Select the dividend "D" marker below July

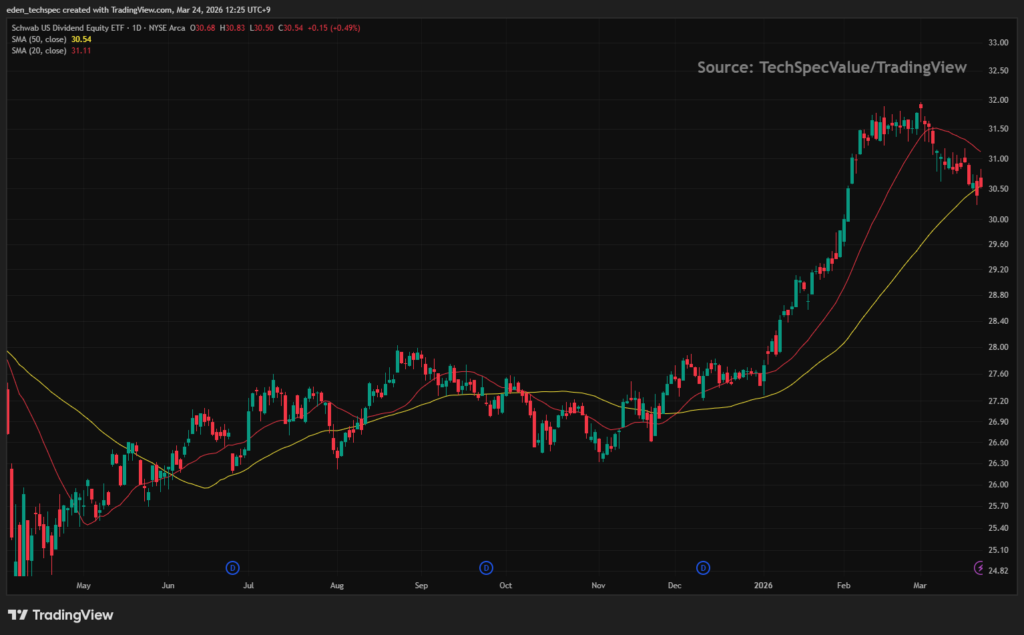(x=232, y=567)
